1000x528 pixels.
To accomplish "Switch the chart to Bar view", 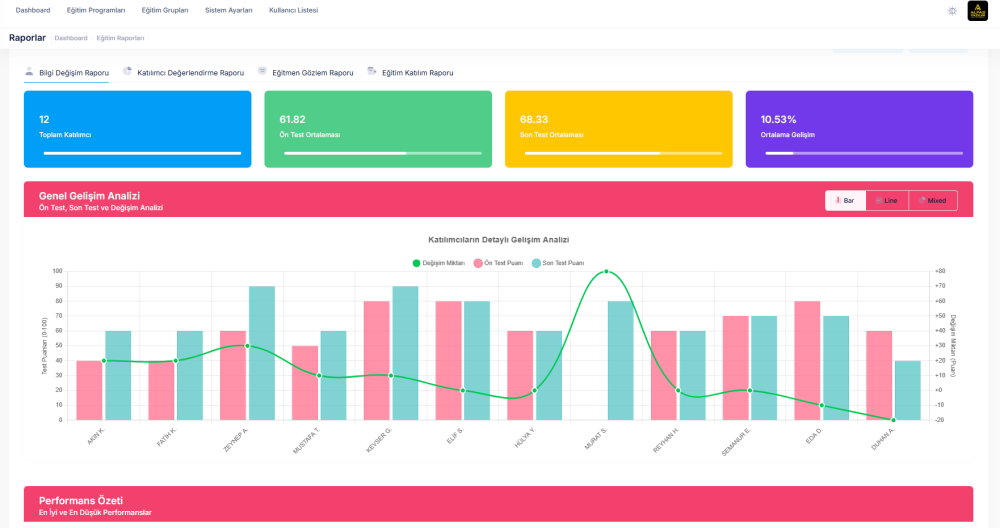I will [845, 201].
